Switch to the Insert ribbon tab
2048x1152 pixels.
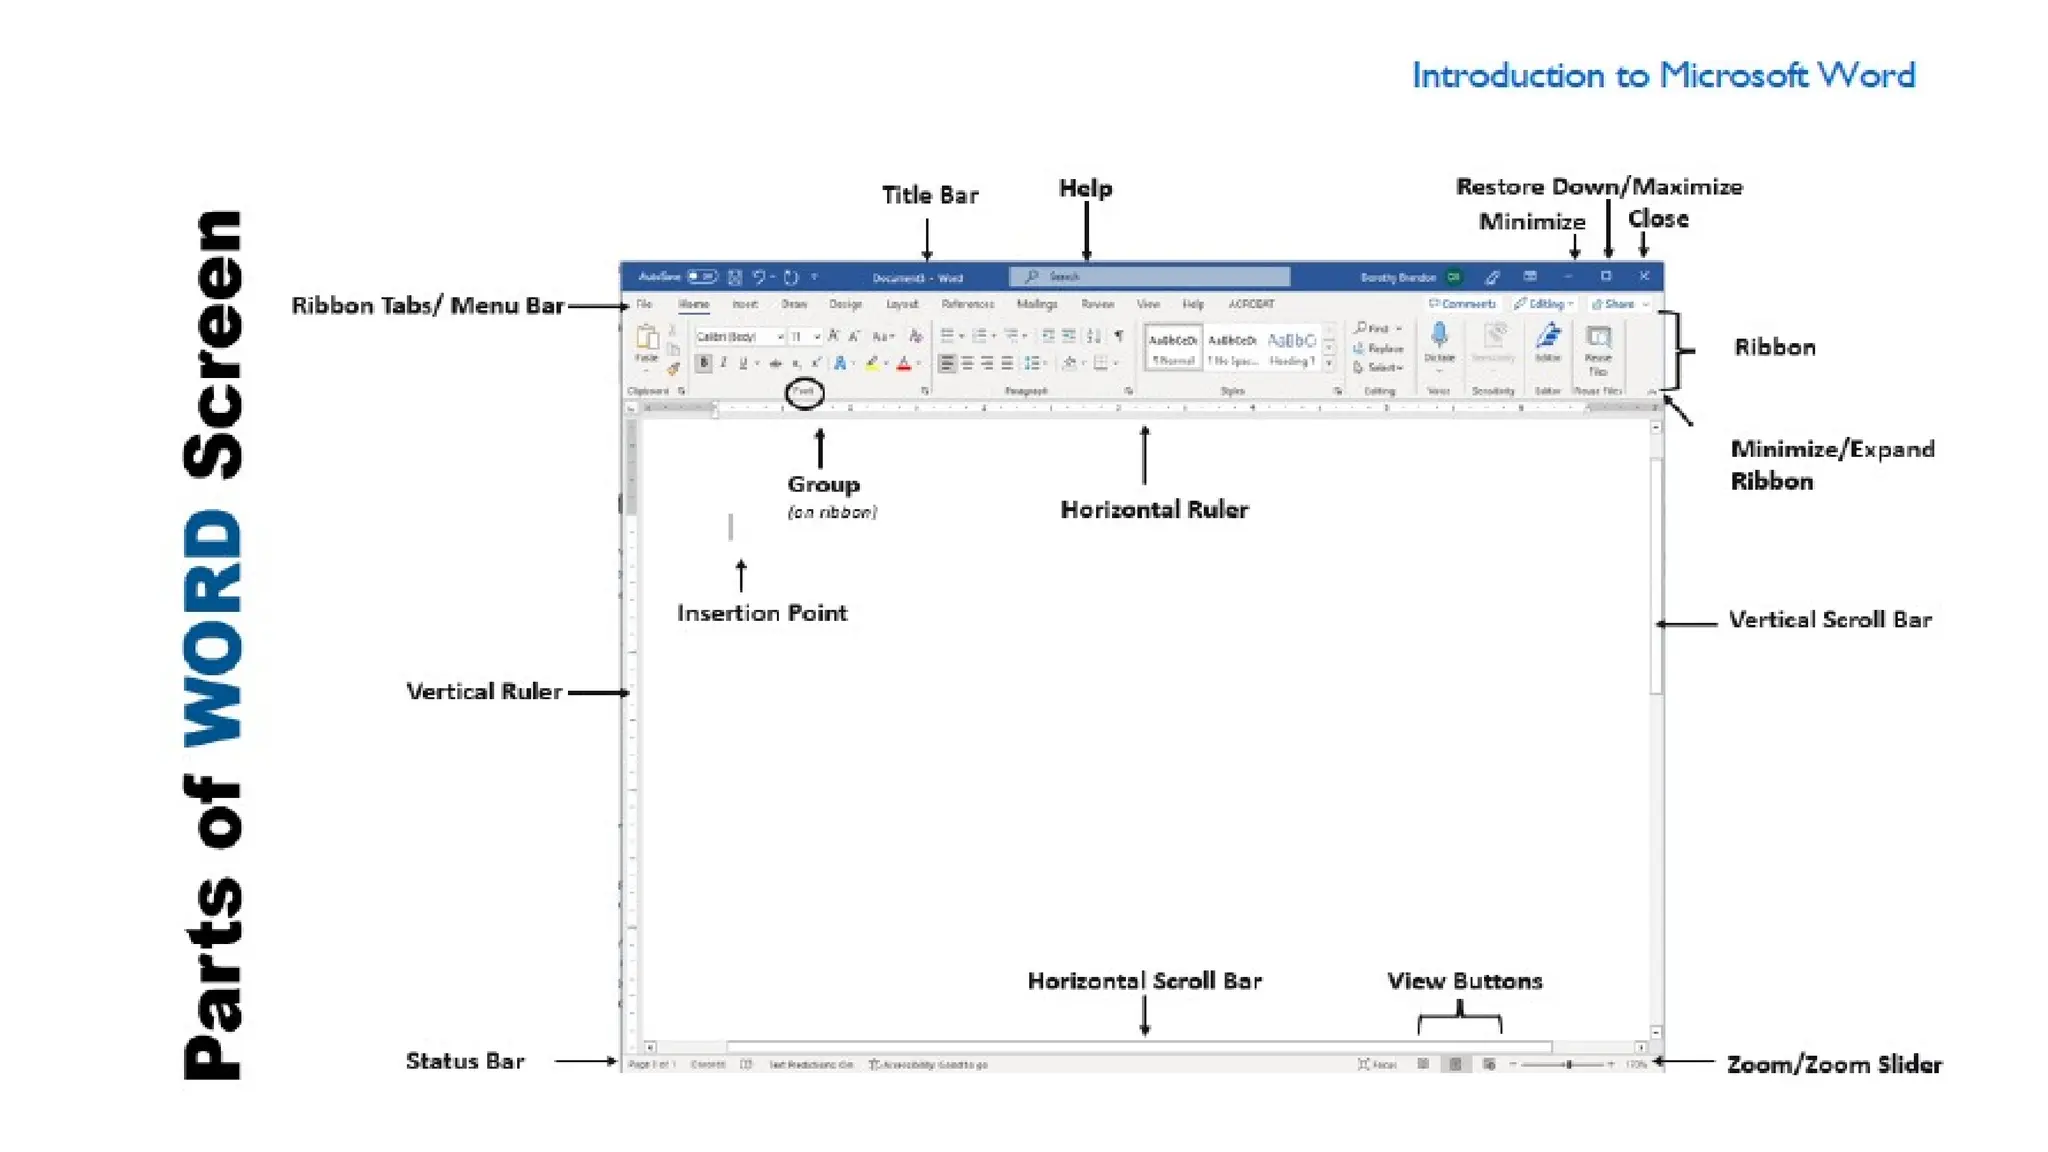pos(745,304)
